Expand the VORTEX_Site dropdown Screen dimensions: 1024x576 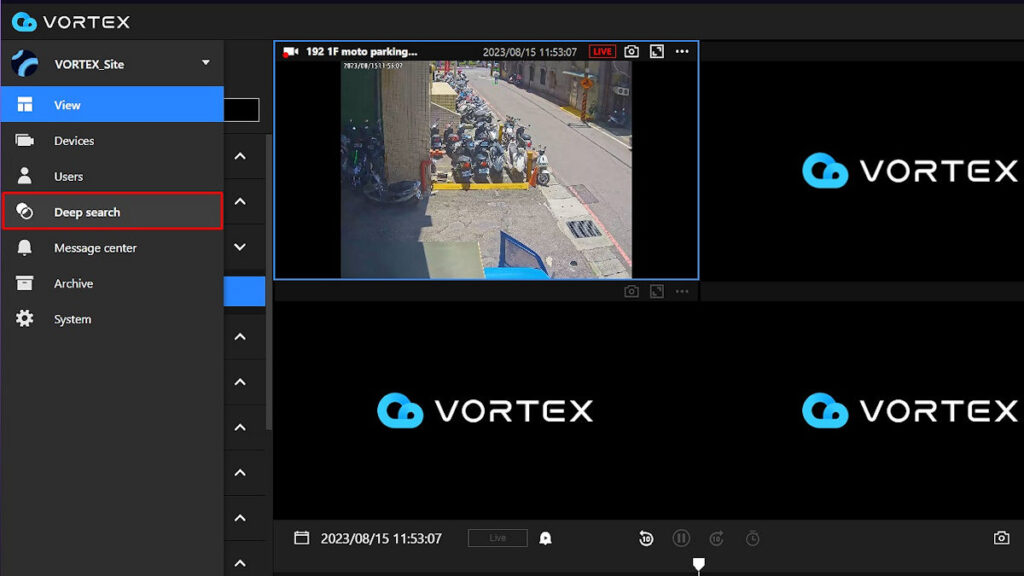(x=207, y=63)
